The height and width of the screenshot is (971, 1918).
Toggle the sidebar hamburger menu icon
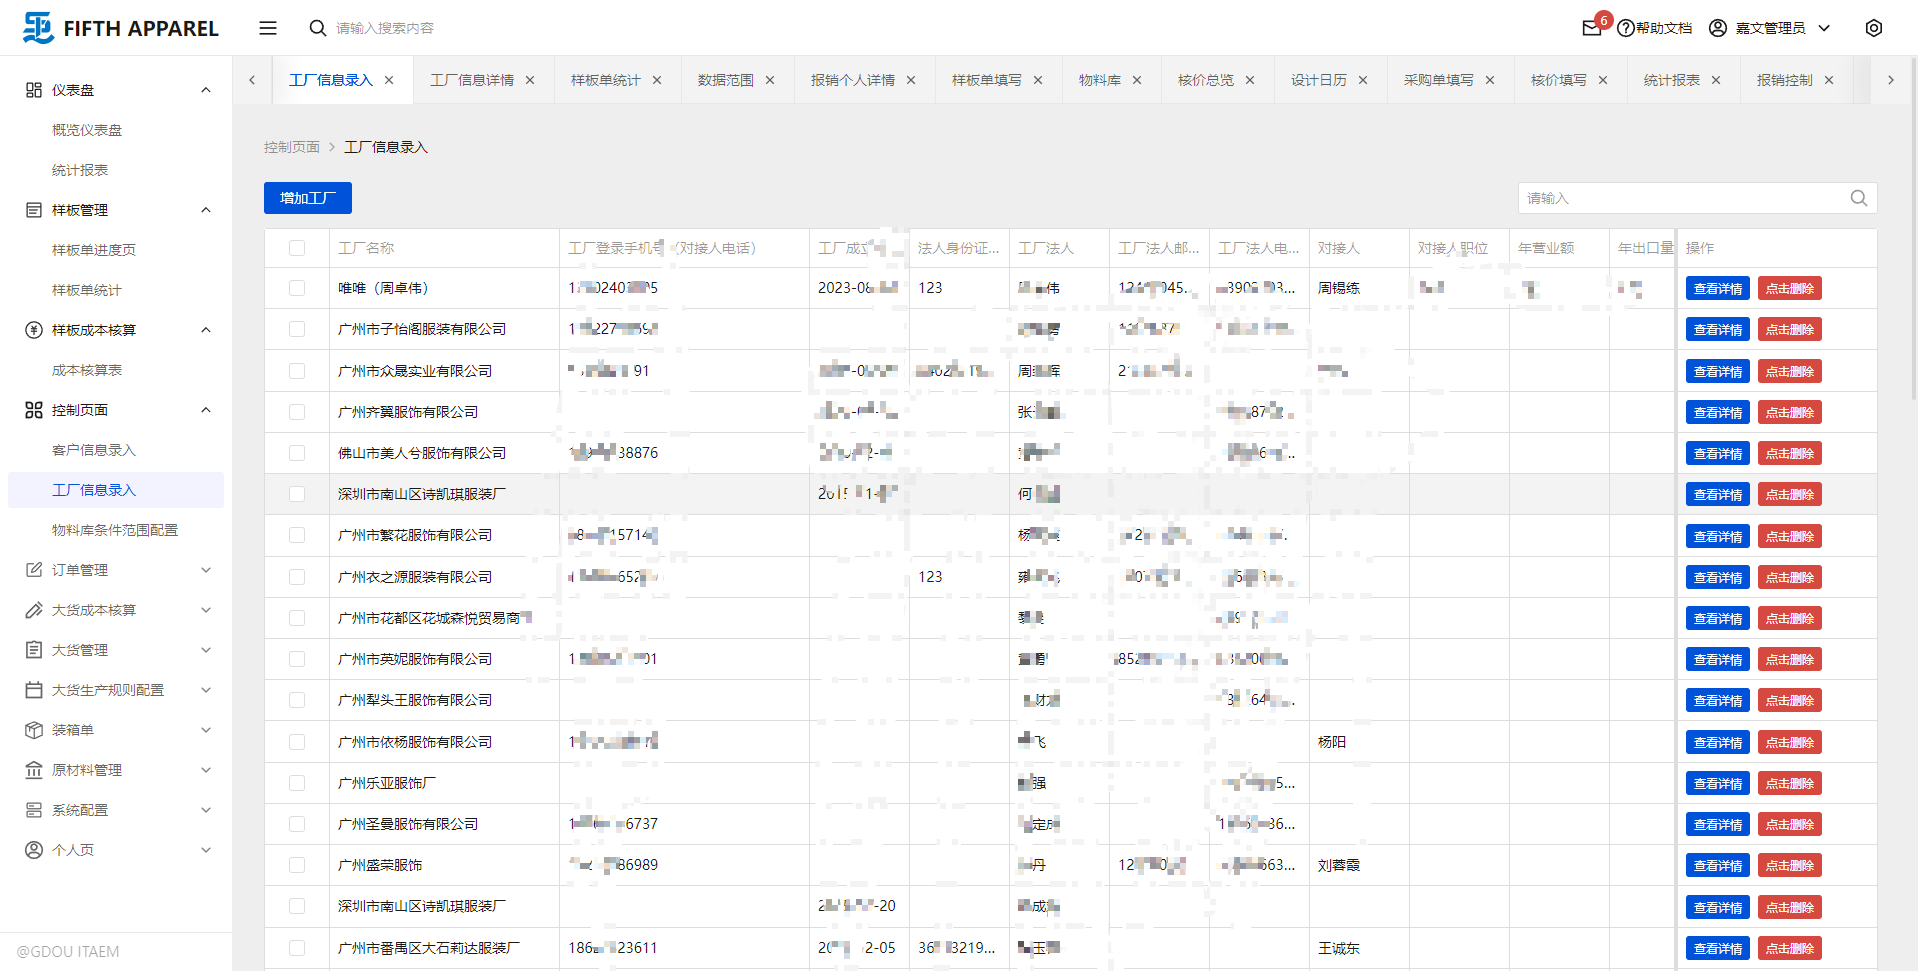pyautogui.click(x=267, y=28)
